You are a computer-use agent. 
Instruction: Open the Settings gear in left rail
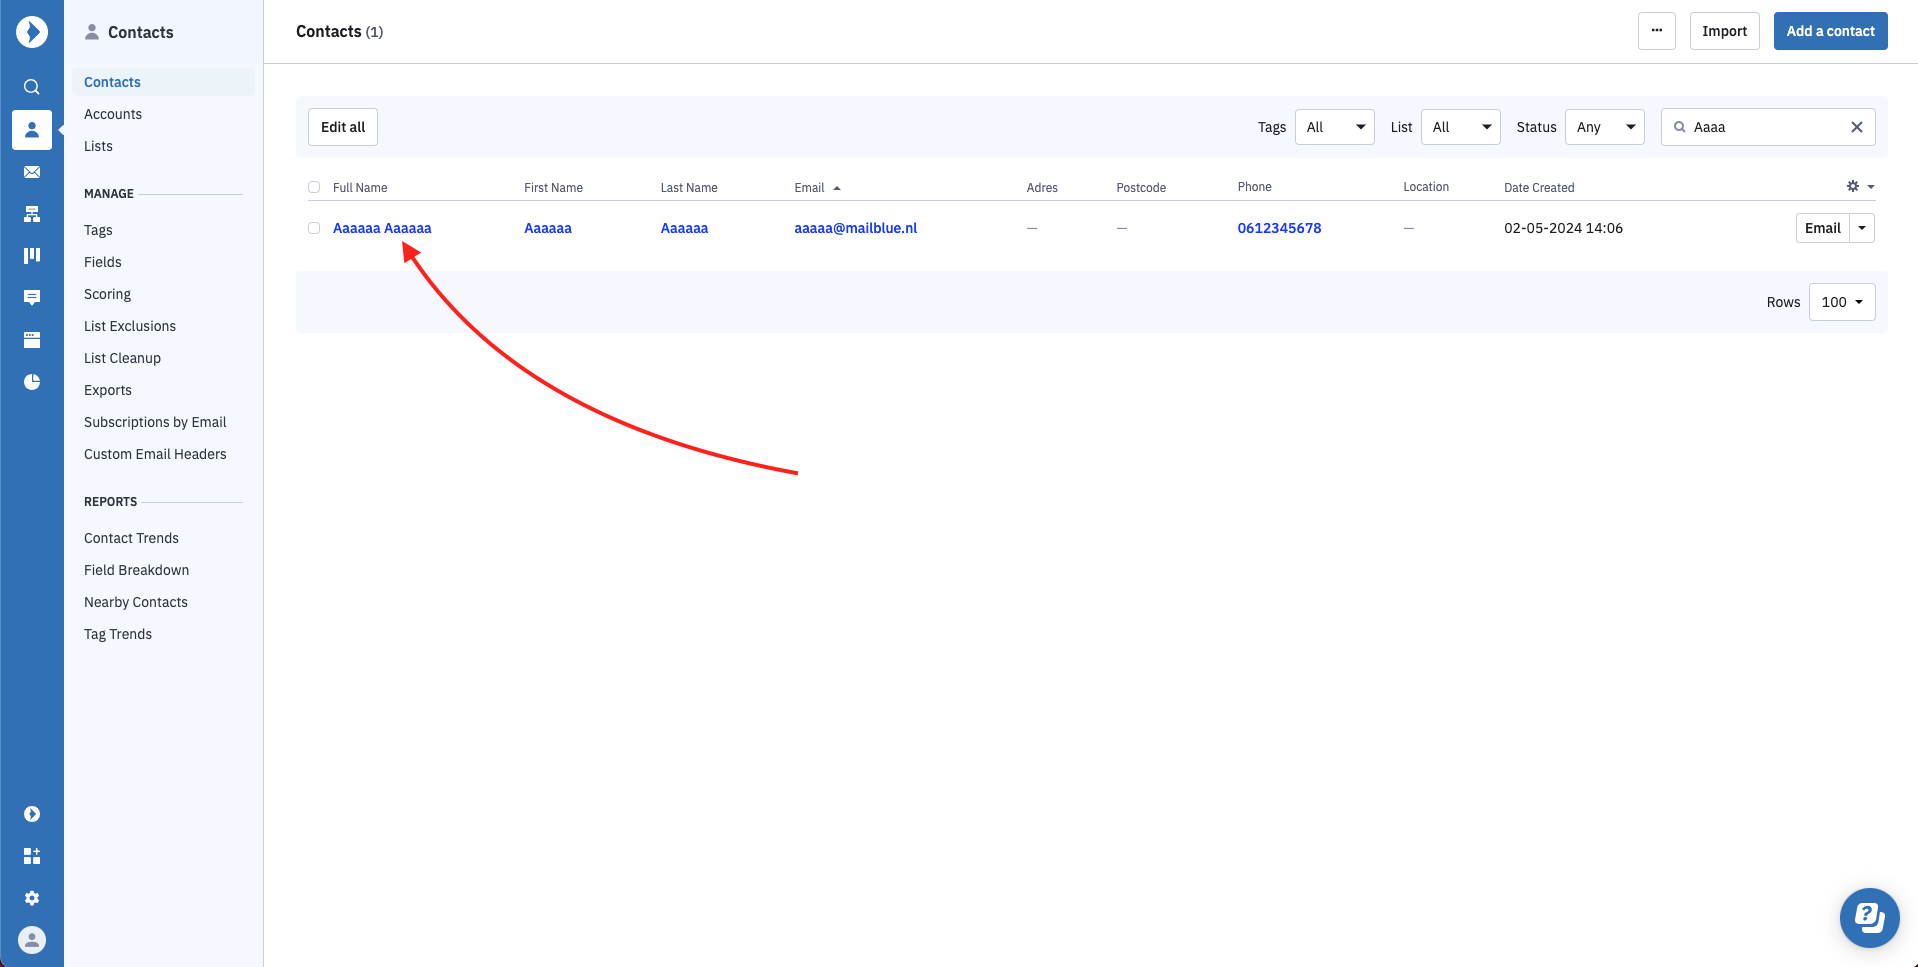coord(32,898)
